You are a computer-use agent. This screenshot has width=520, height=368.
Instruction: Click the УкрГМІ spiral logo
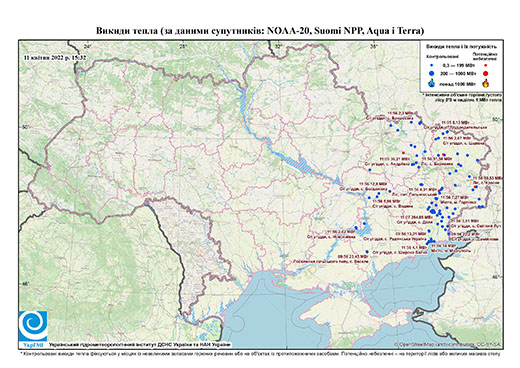pyautogui.click(x=33, y=326)
